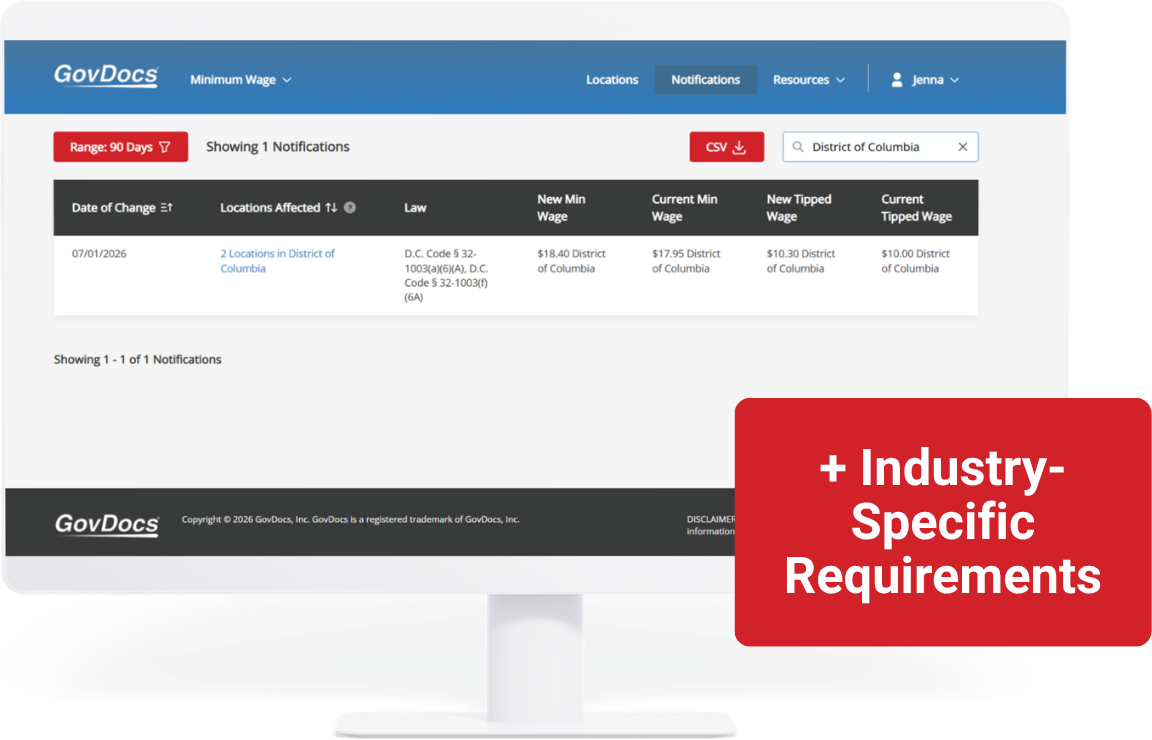This screenshot has width=1152, height=740.
Task: Click the GovDocs logo in the footer
Action: tap(107, 525)
